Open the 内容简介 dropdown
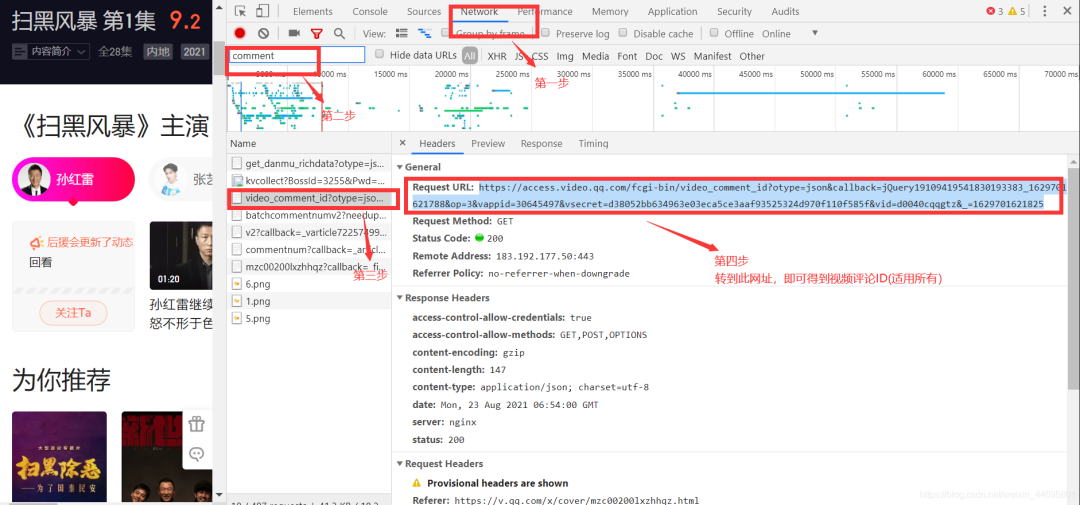This screenshot has height=505, width=1080. (51, 51)
